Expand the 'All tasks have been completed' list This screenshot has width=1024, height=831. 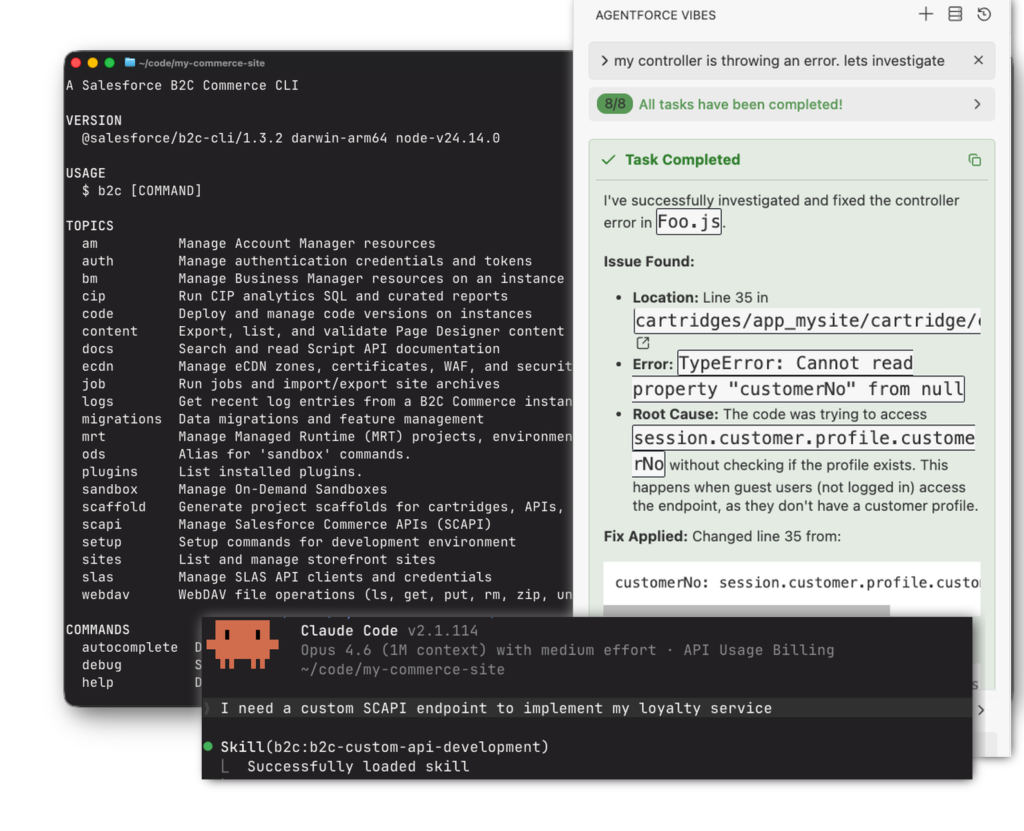[977, 104]
